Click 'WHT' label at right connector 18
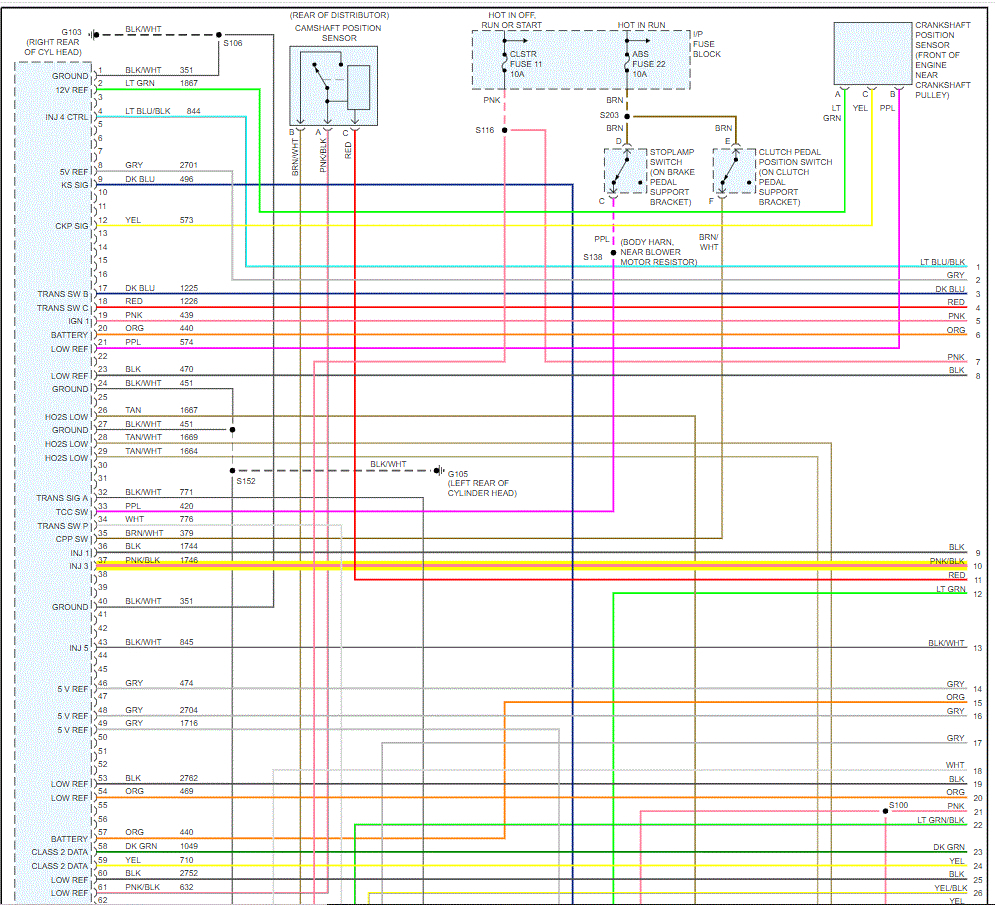Screen dimensions: 995x905 click(x=955, y=765)
